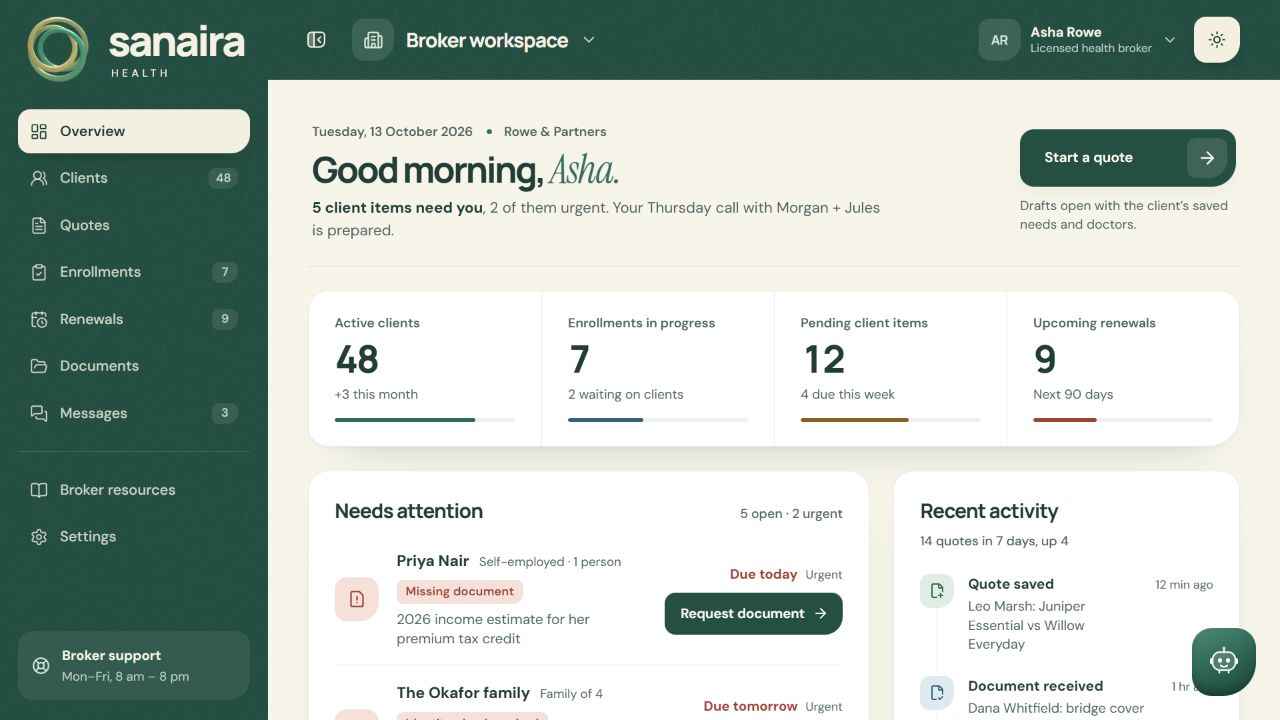
Task: Click the Documents folder icon
Action: (x=39, y=366)
